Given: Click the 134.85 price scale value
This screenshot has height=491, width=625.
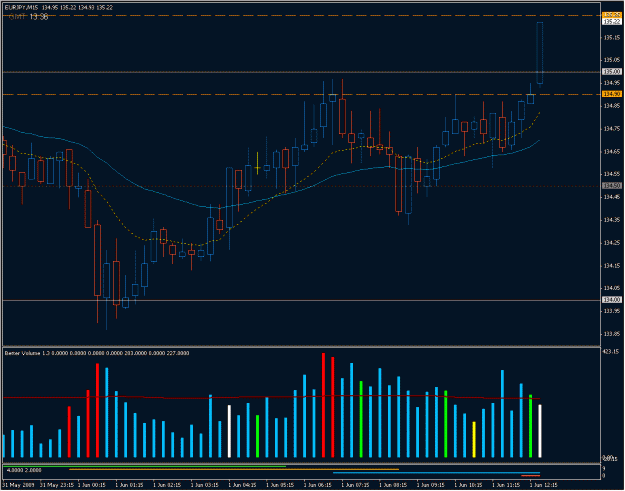Looking at the screenshot, I should (x=612, y=106).
